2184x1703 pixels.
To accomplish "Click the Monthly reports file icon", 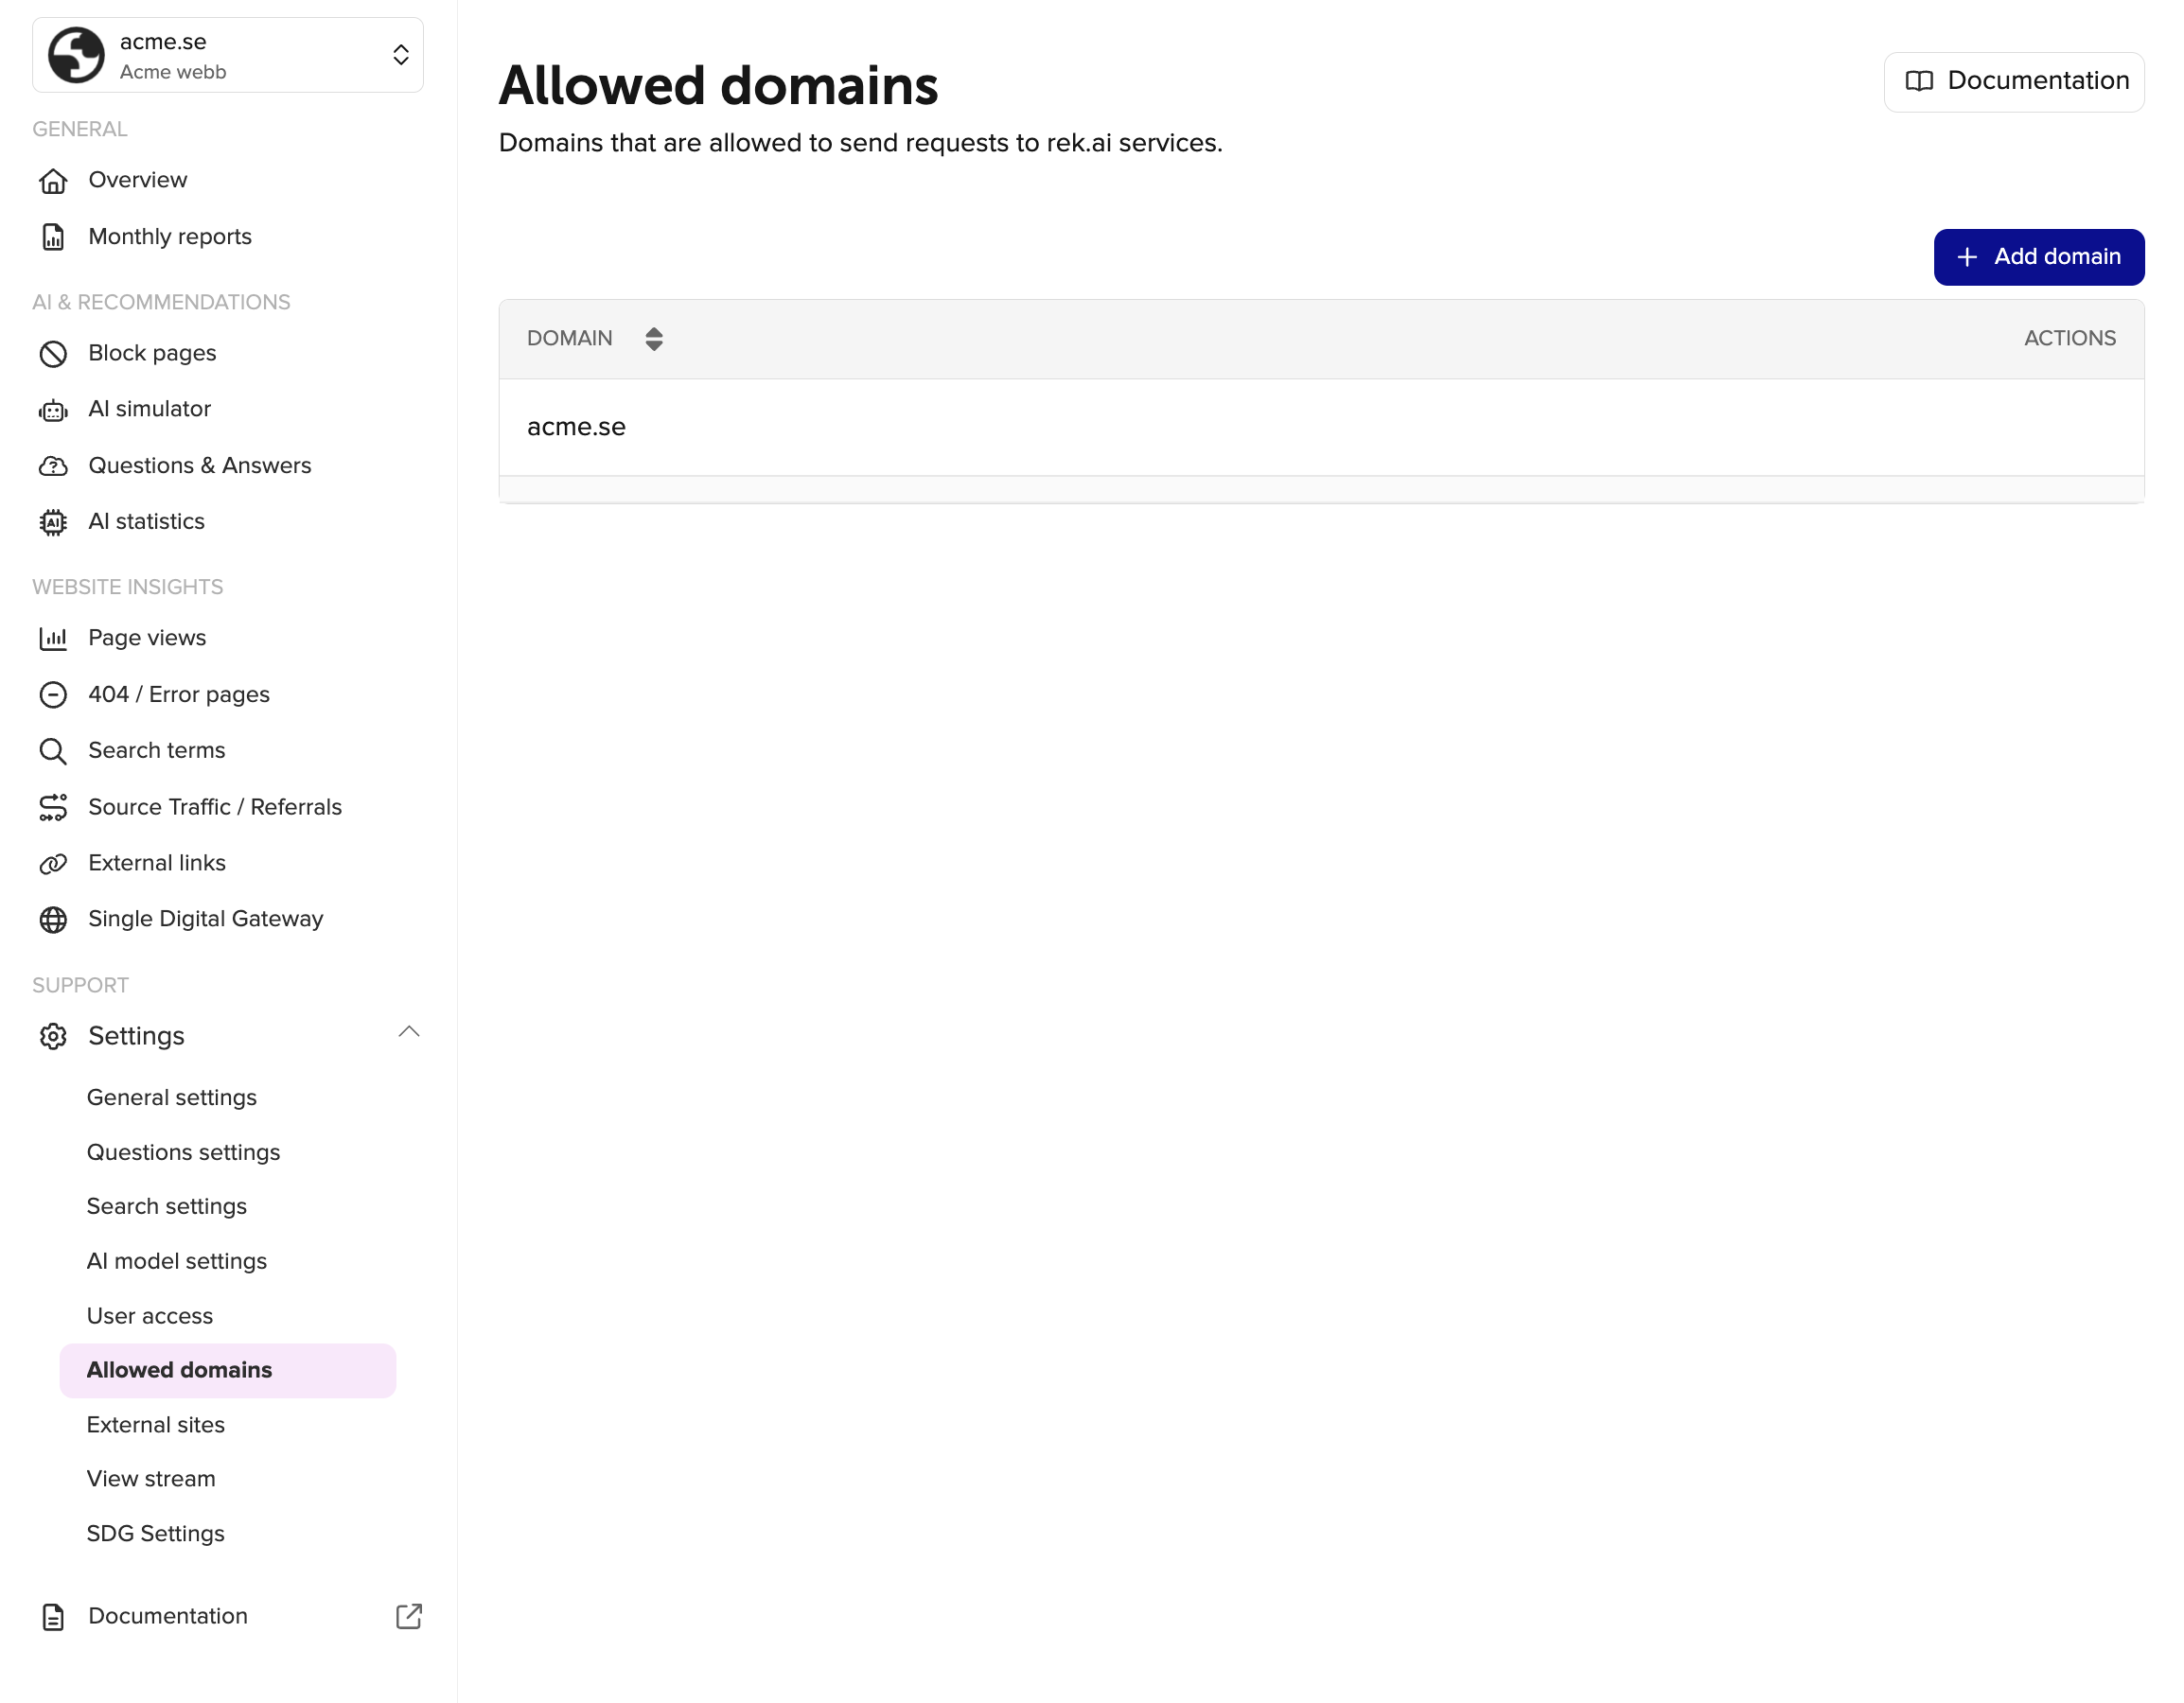I will point(53,237).
